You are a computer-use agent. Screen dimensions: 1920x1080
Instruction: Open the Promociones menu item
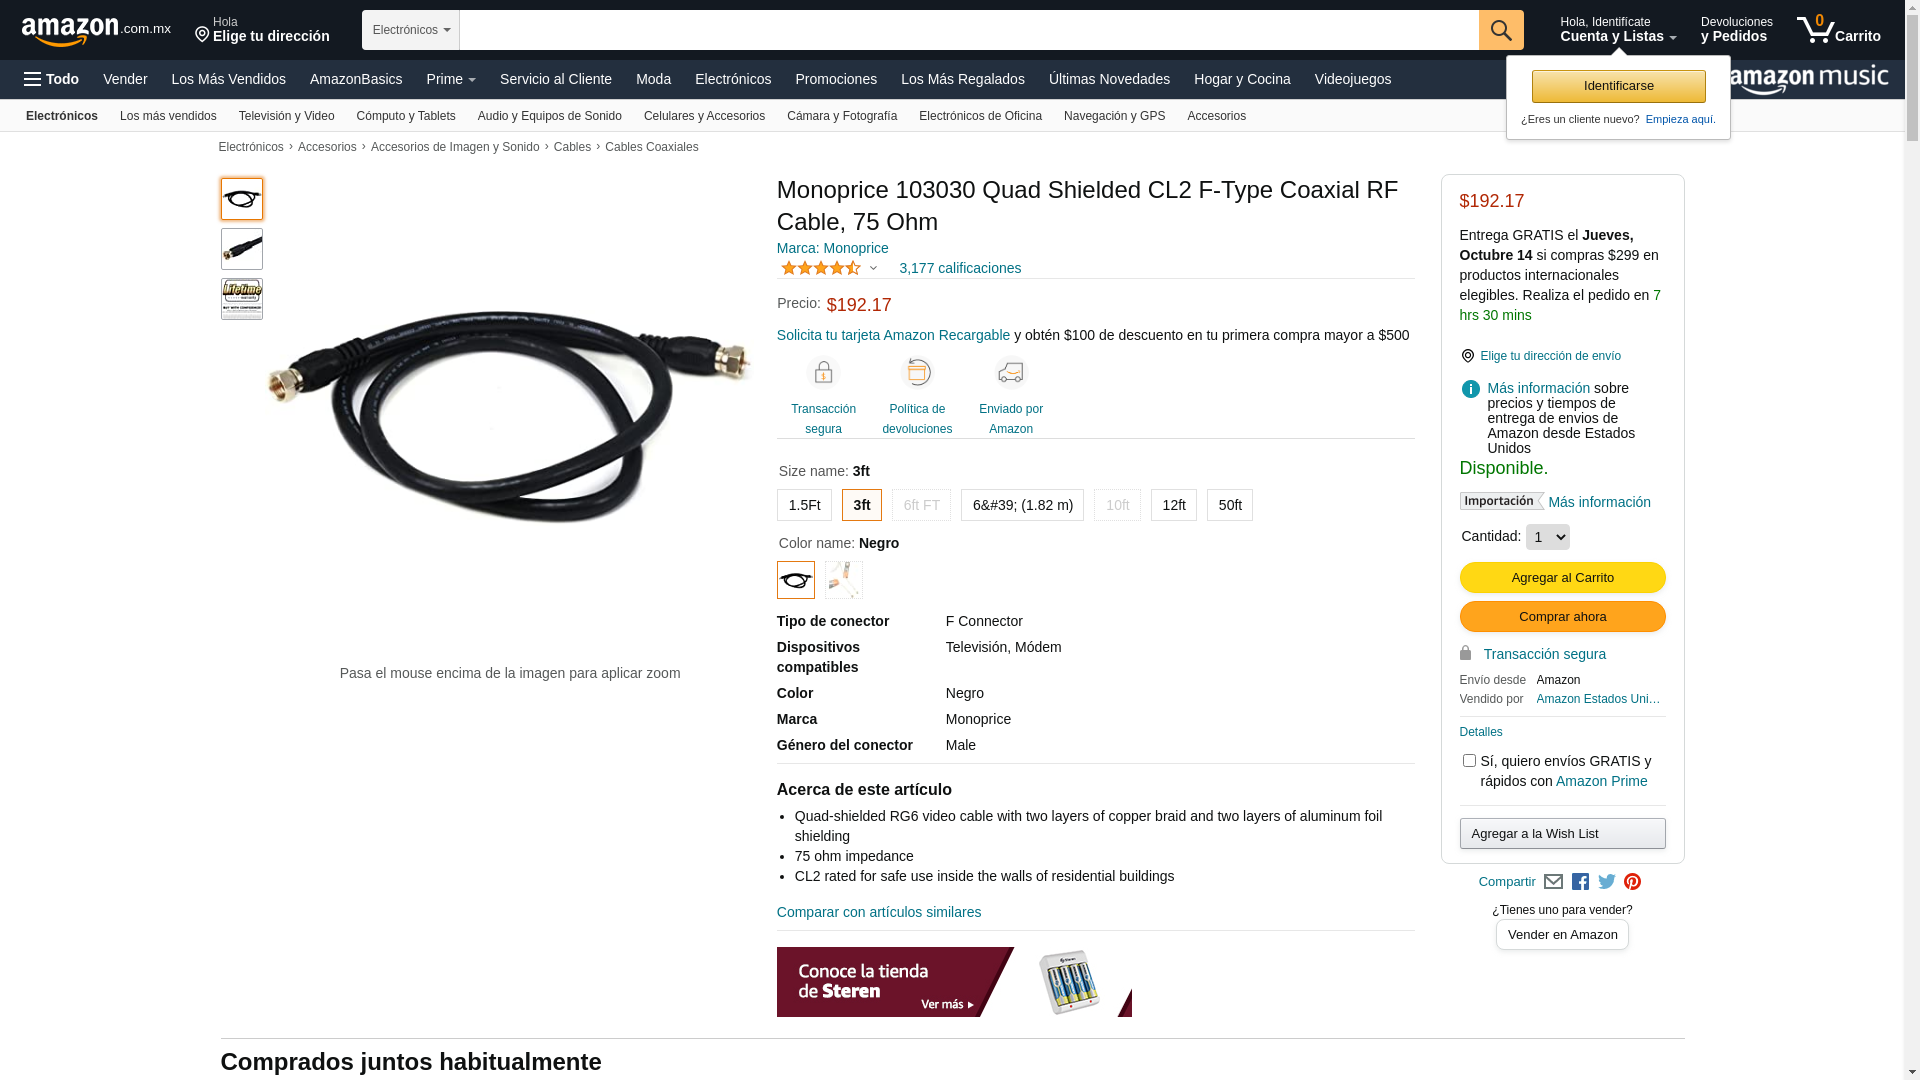click(836, 79)
